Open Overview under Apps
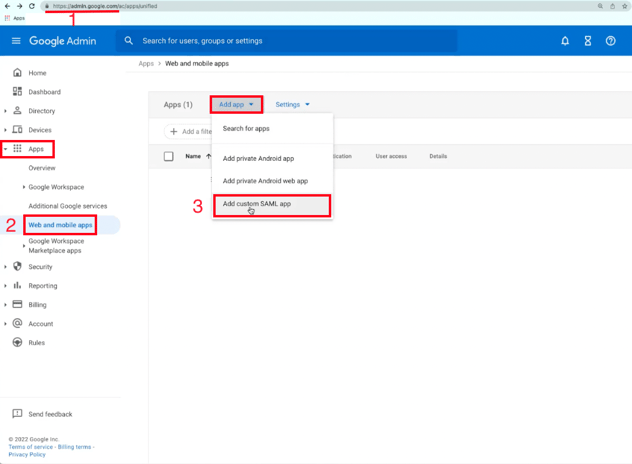The width and height of the screenshot is (632, 464). [42, 168]
